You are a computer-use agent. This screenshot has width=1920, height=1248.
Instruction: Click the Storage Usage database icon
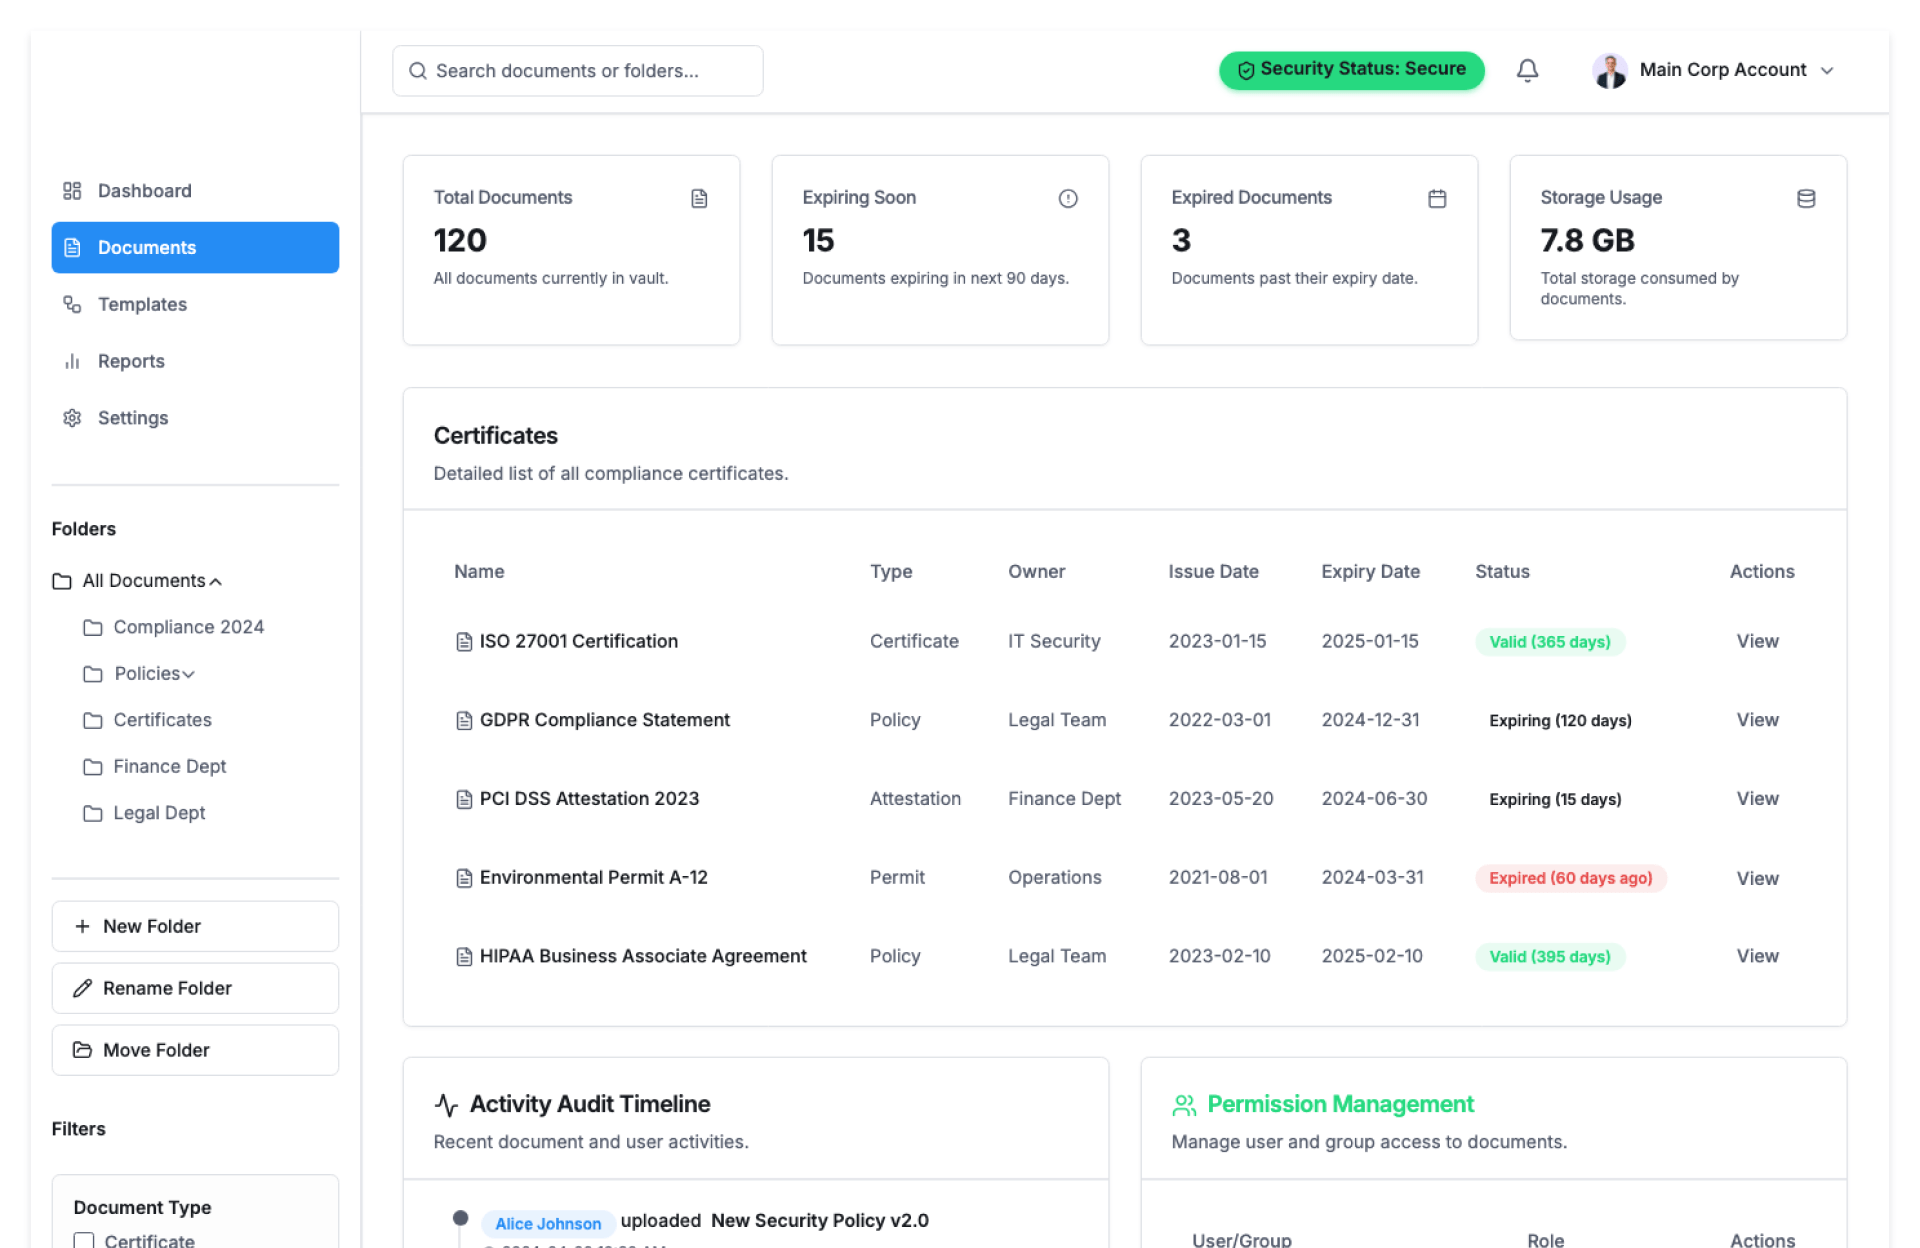tap(1806, 198)
